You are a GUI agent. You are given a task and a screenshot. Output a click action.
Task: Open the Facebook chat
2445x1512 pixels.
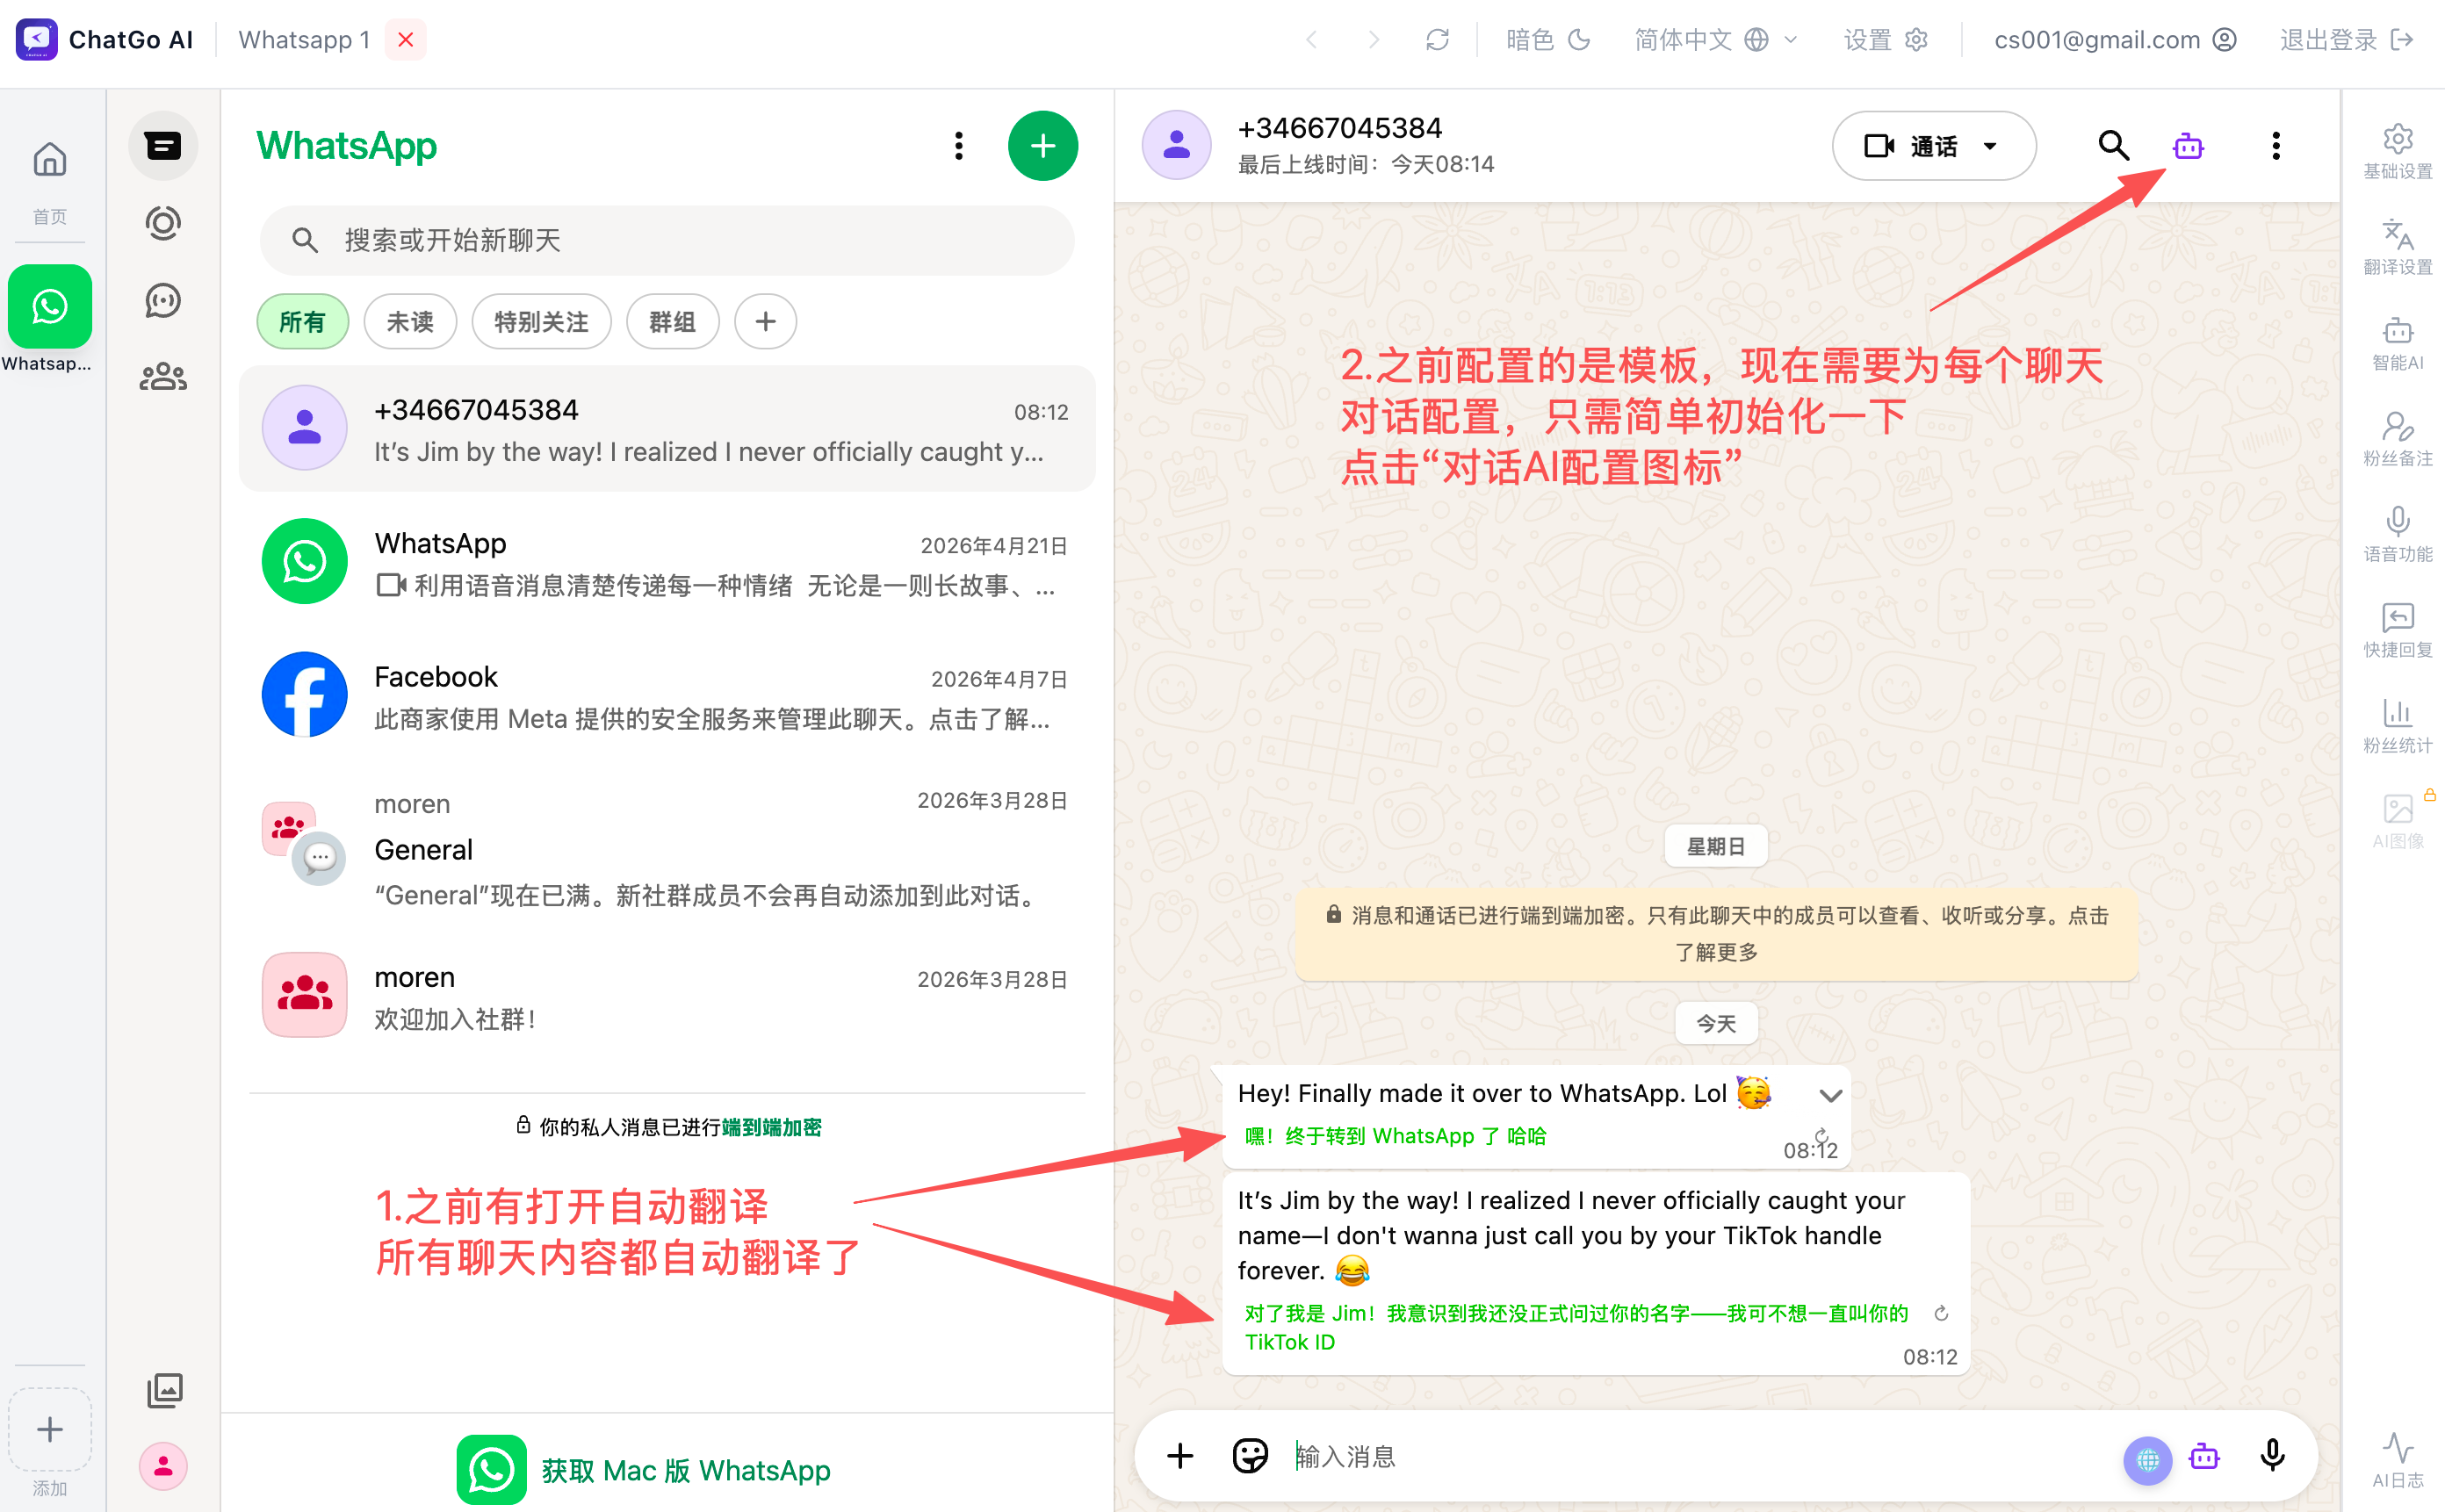click(x=667, y=695)
